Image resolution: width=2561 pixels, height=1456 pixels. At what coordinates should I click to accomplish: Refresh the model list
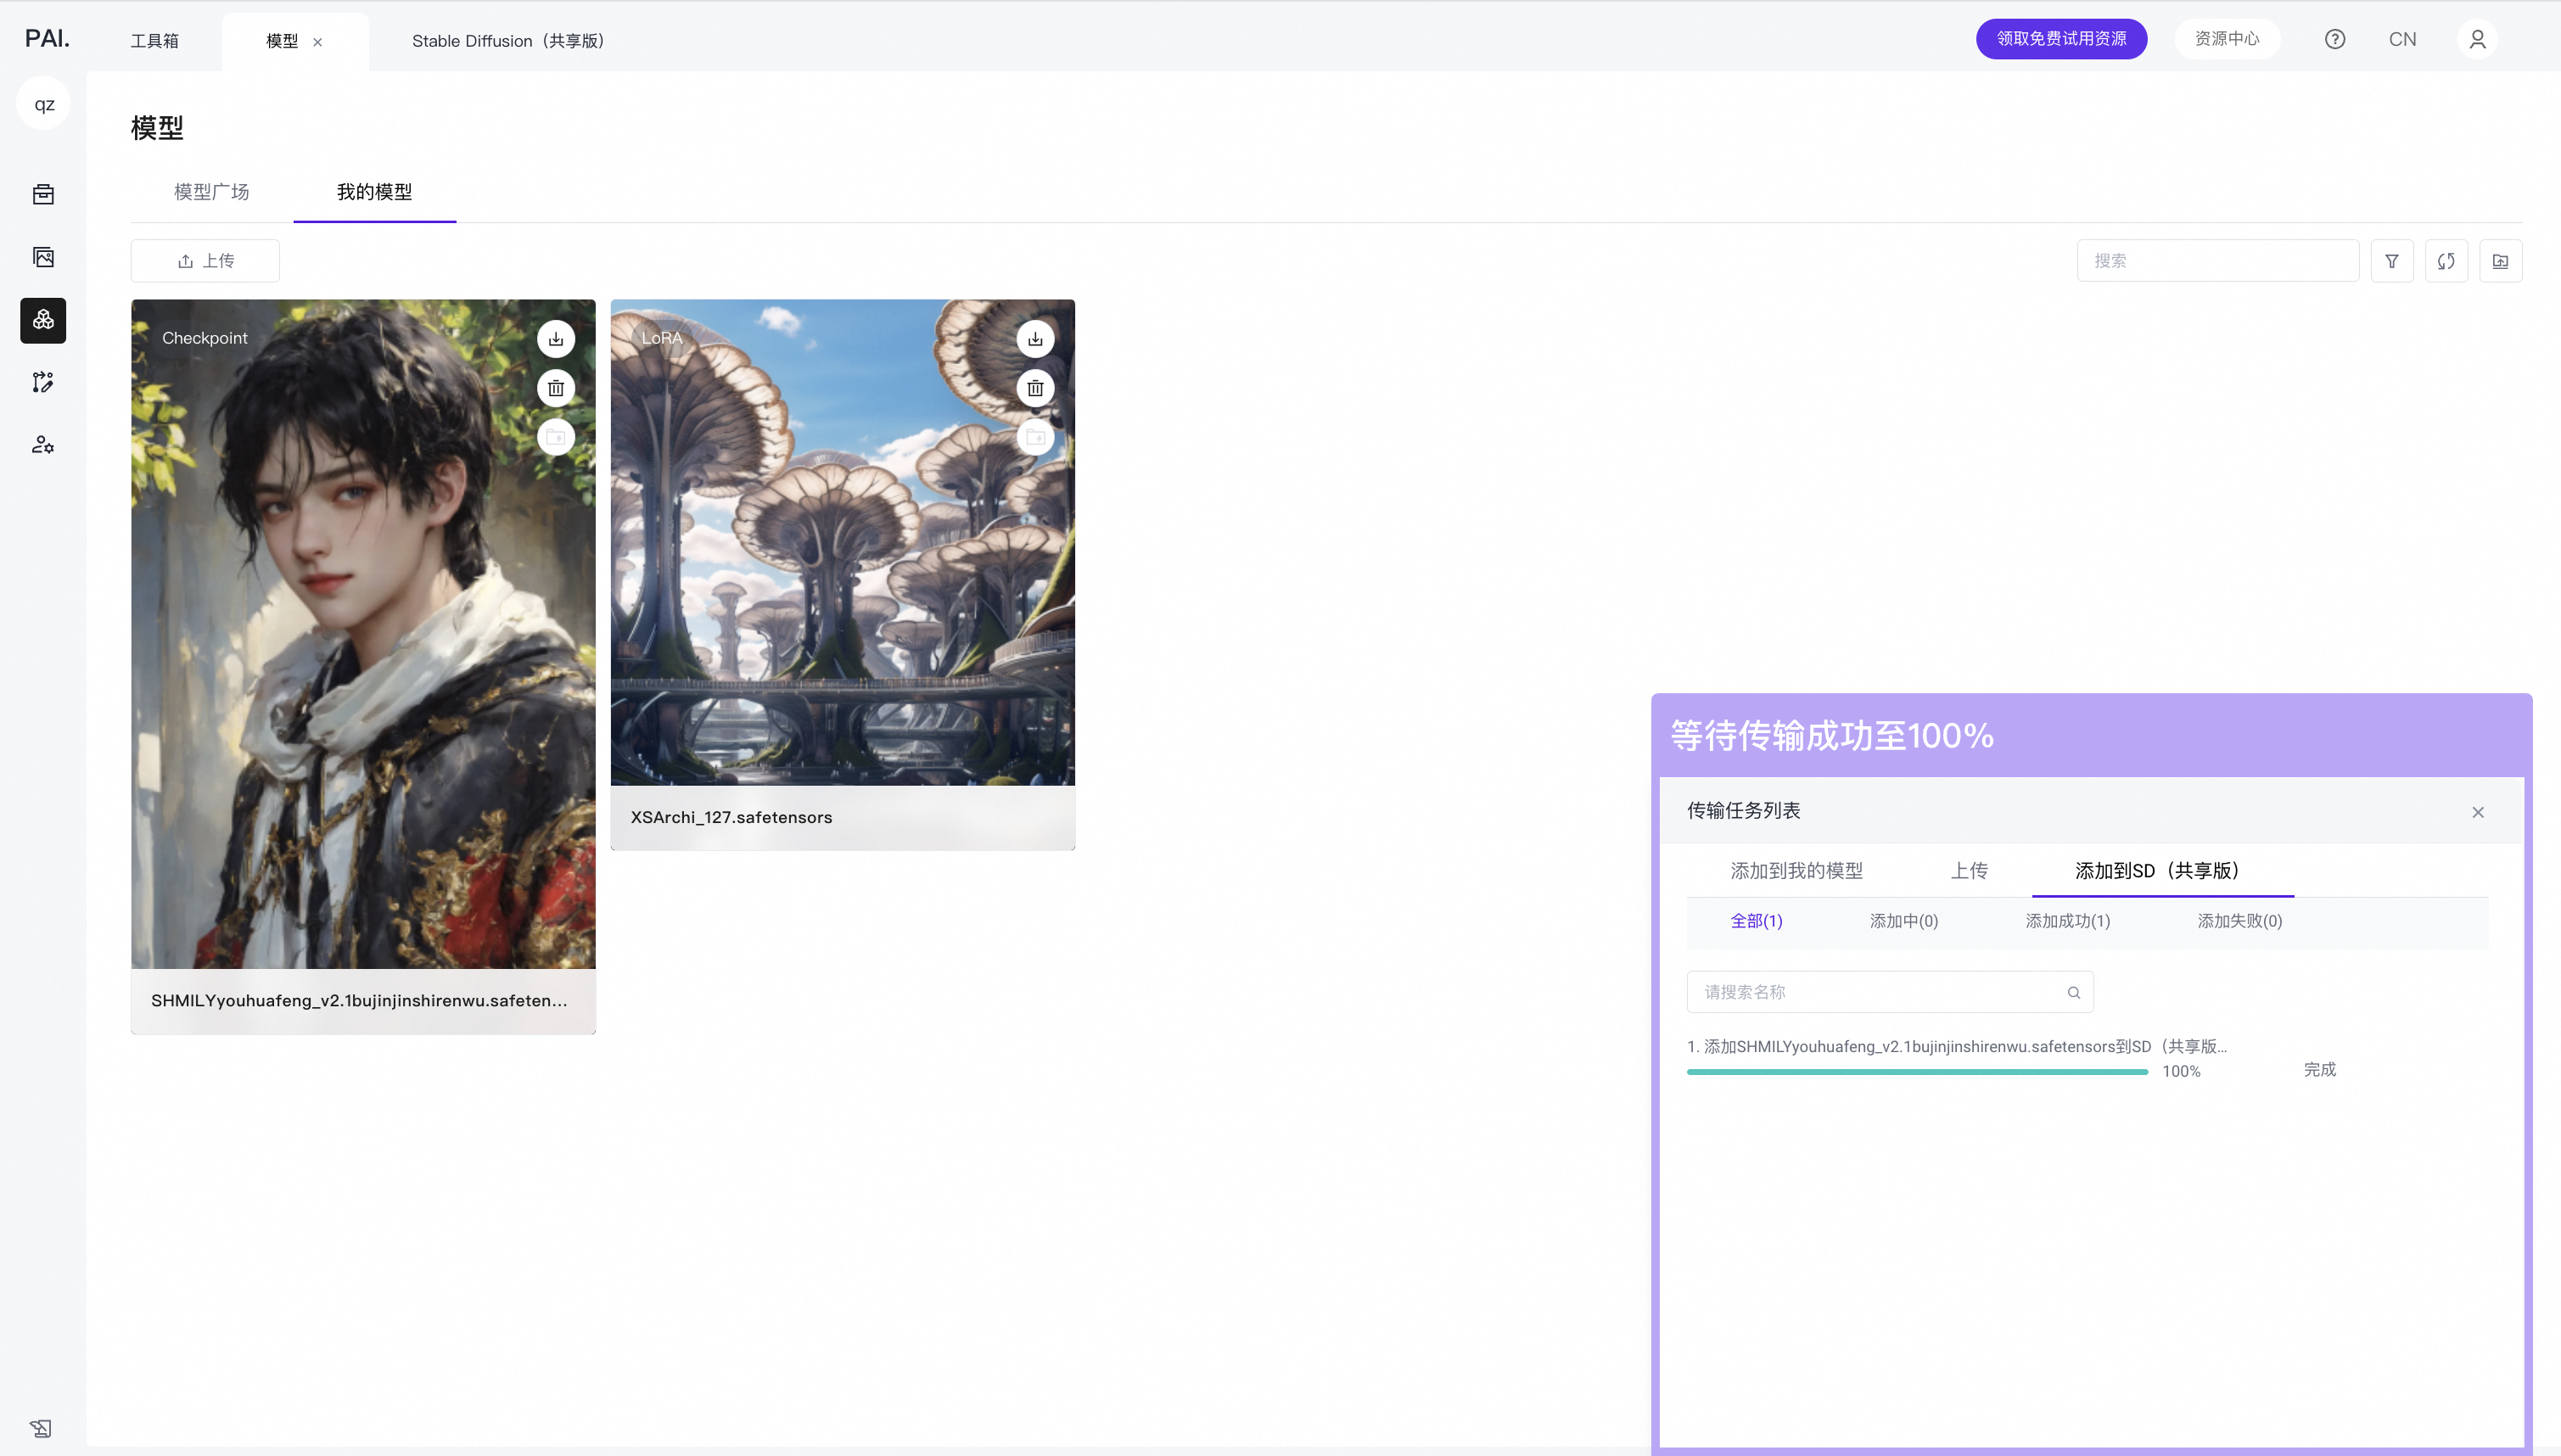2446,261
